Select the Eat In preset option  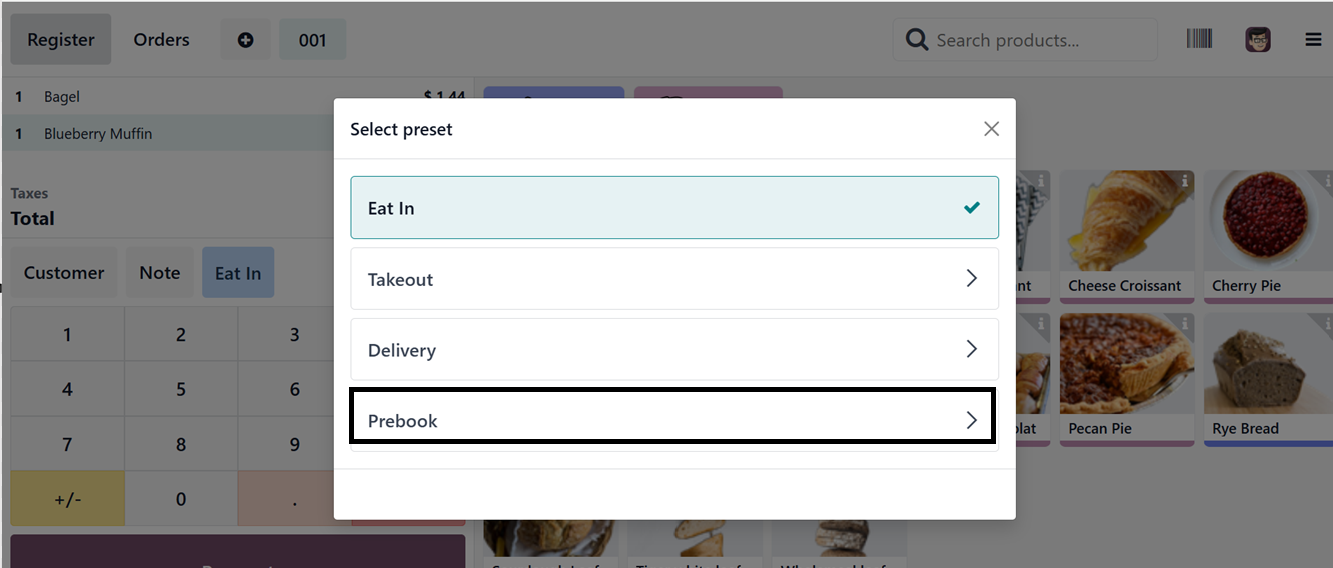[x=674, y=208]
